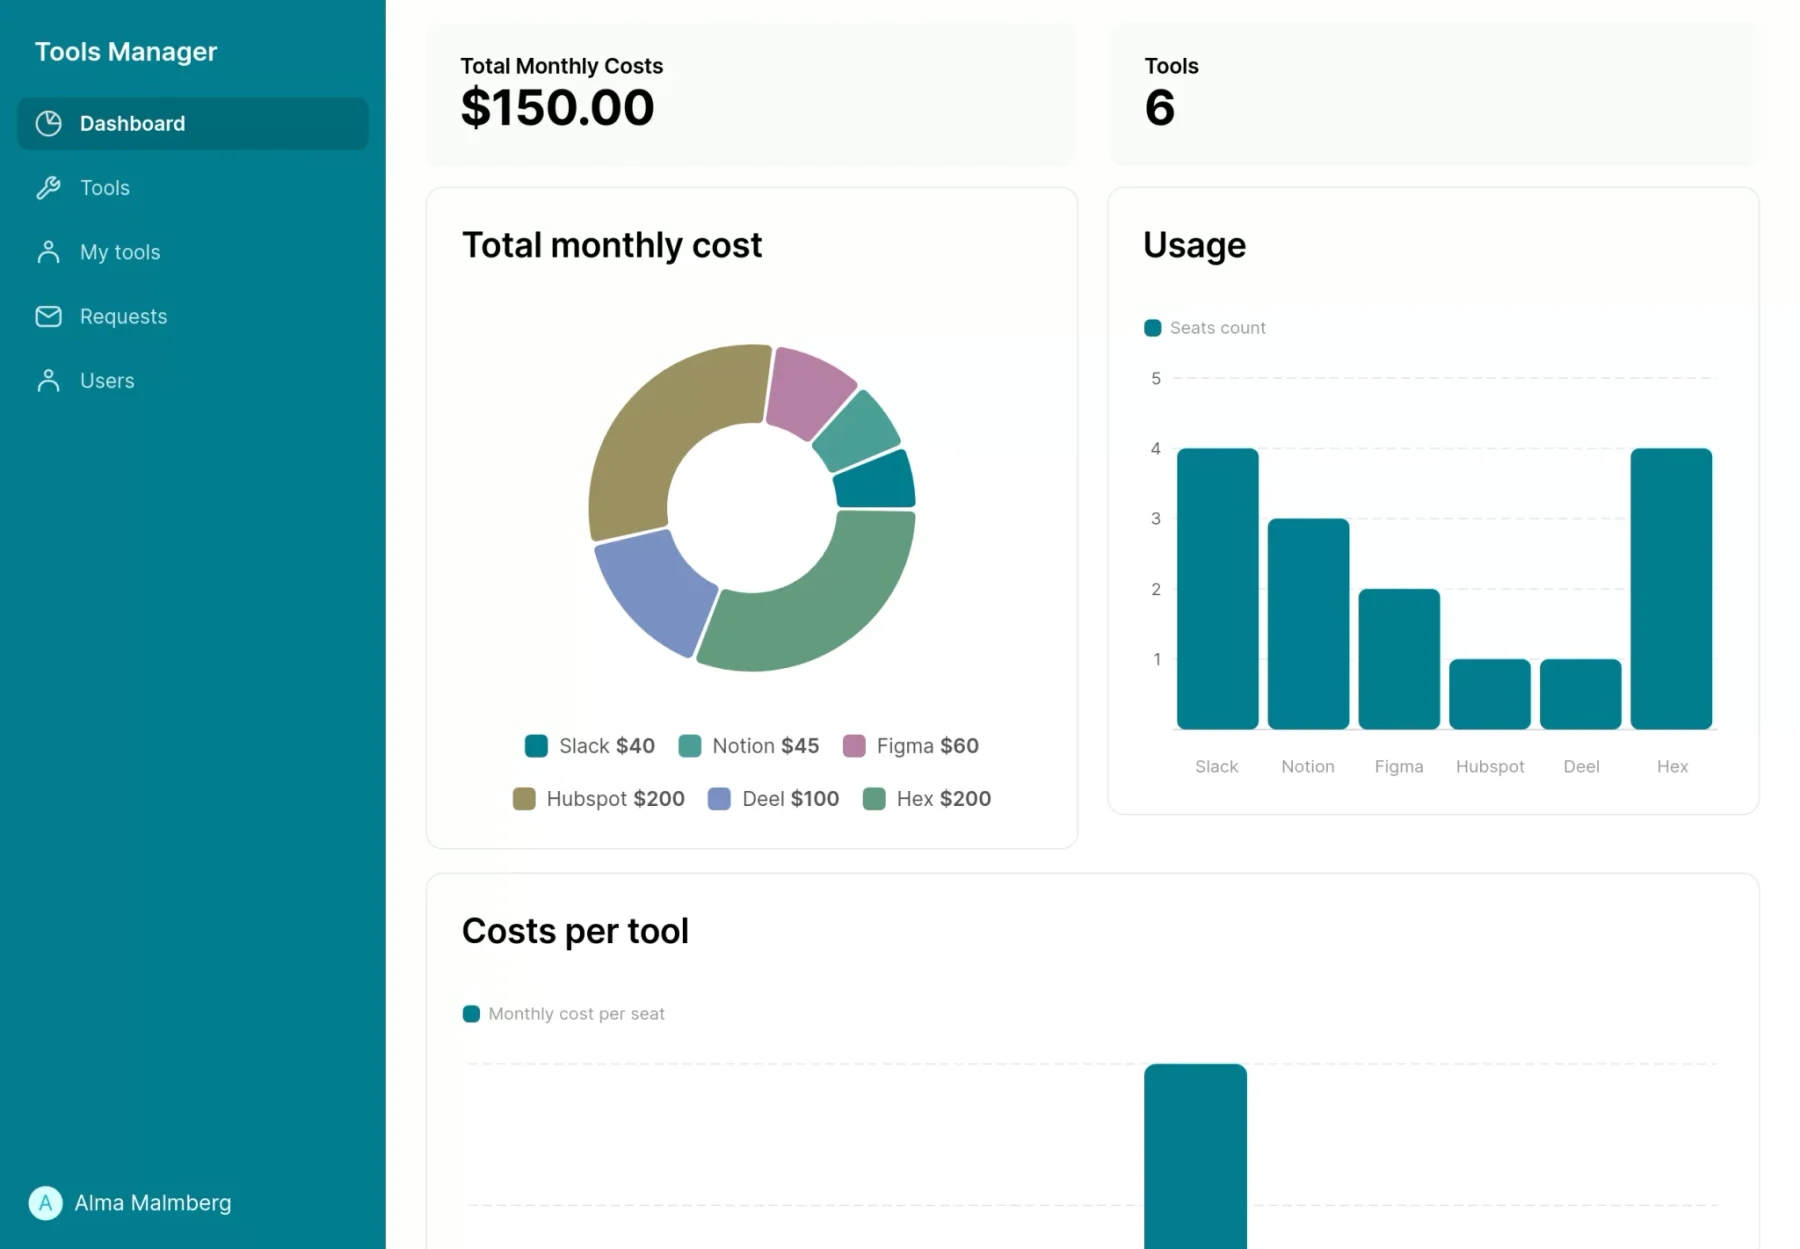
Task: Click the Hex bar in Usage chart
Action: coord(1671,589)
